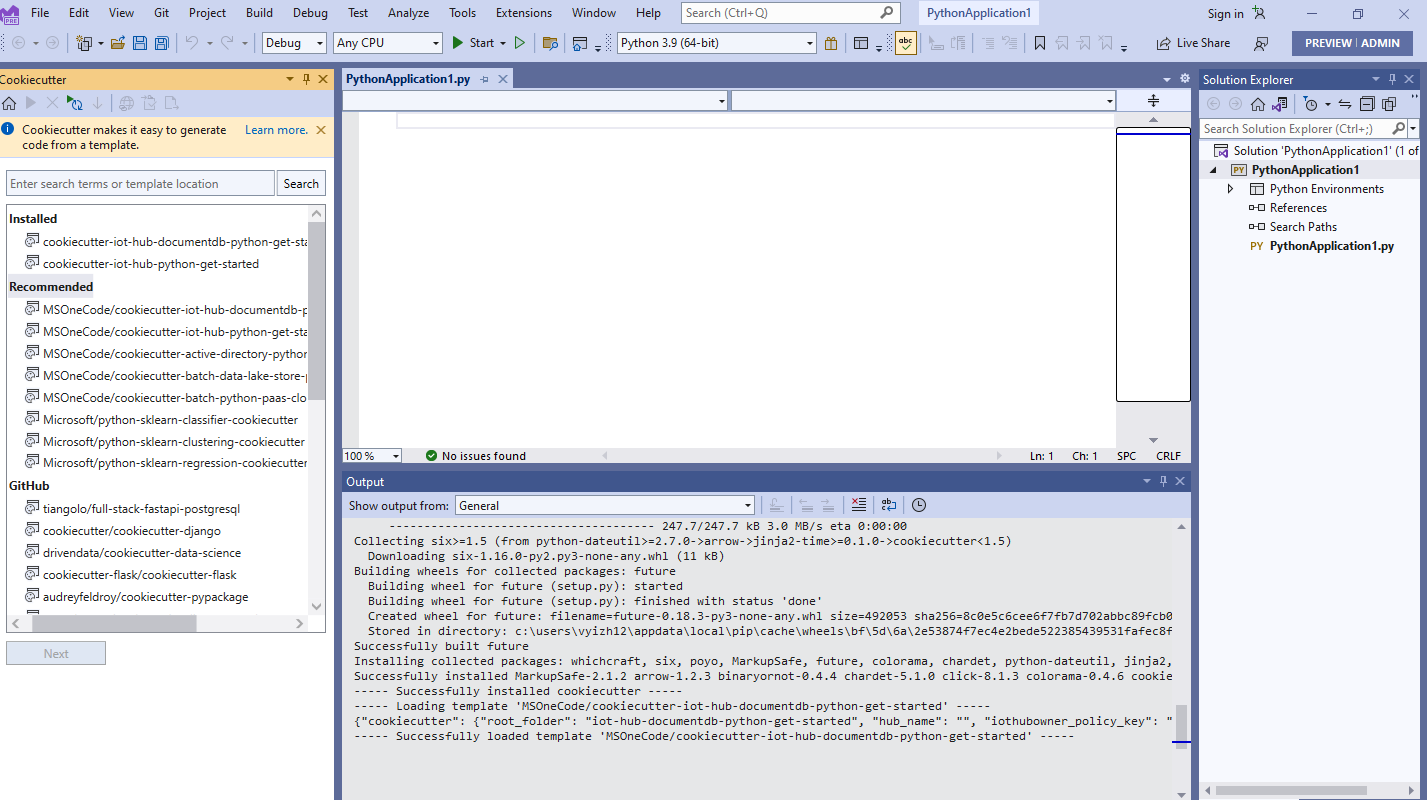
Task: Click the Home icon in the Cookiecutter toolbar
Action: click(9, 102)
